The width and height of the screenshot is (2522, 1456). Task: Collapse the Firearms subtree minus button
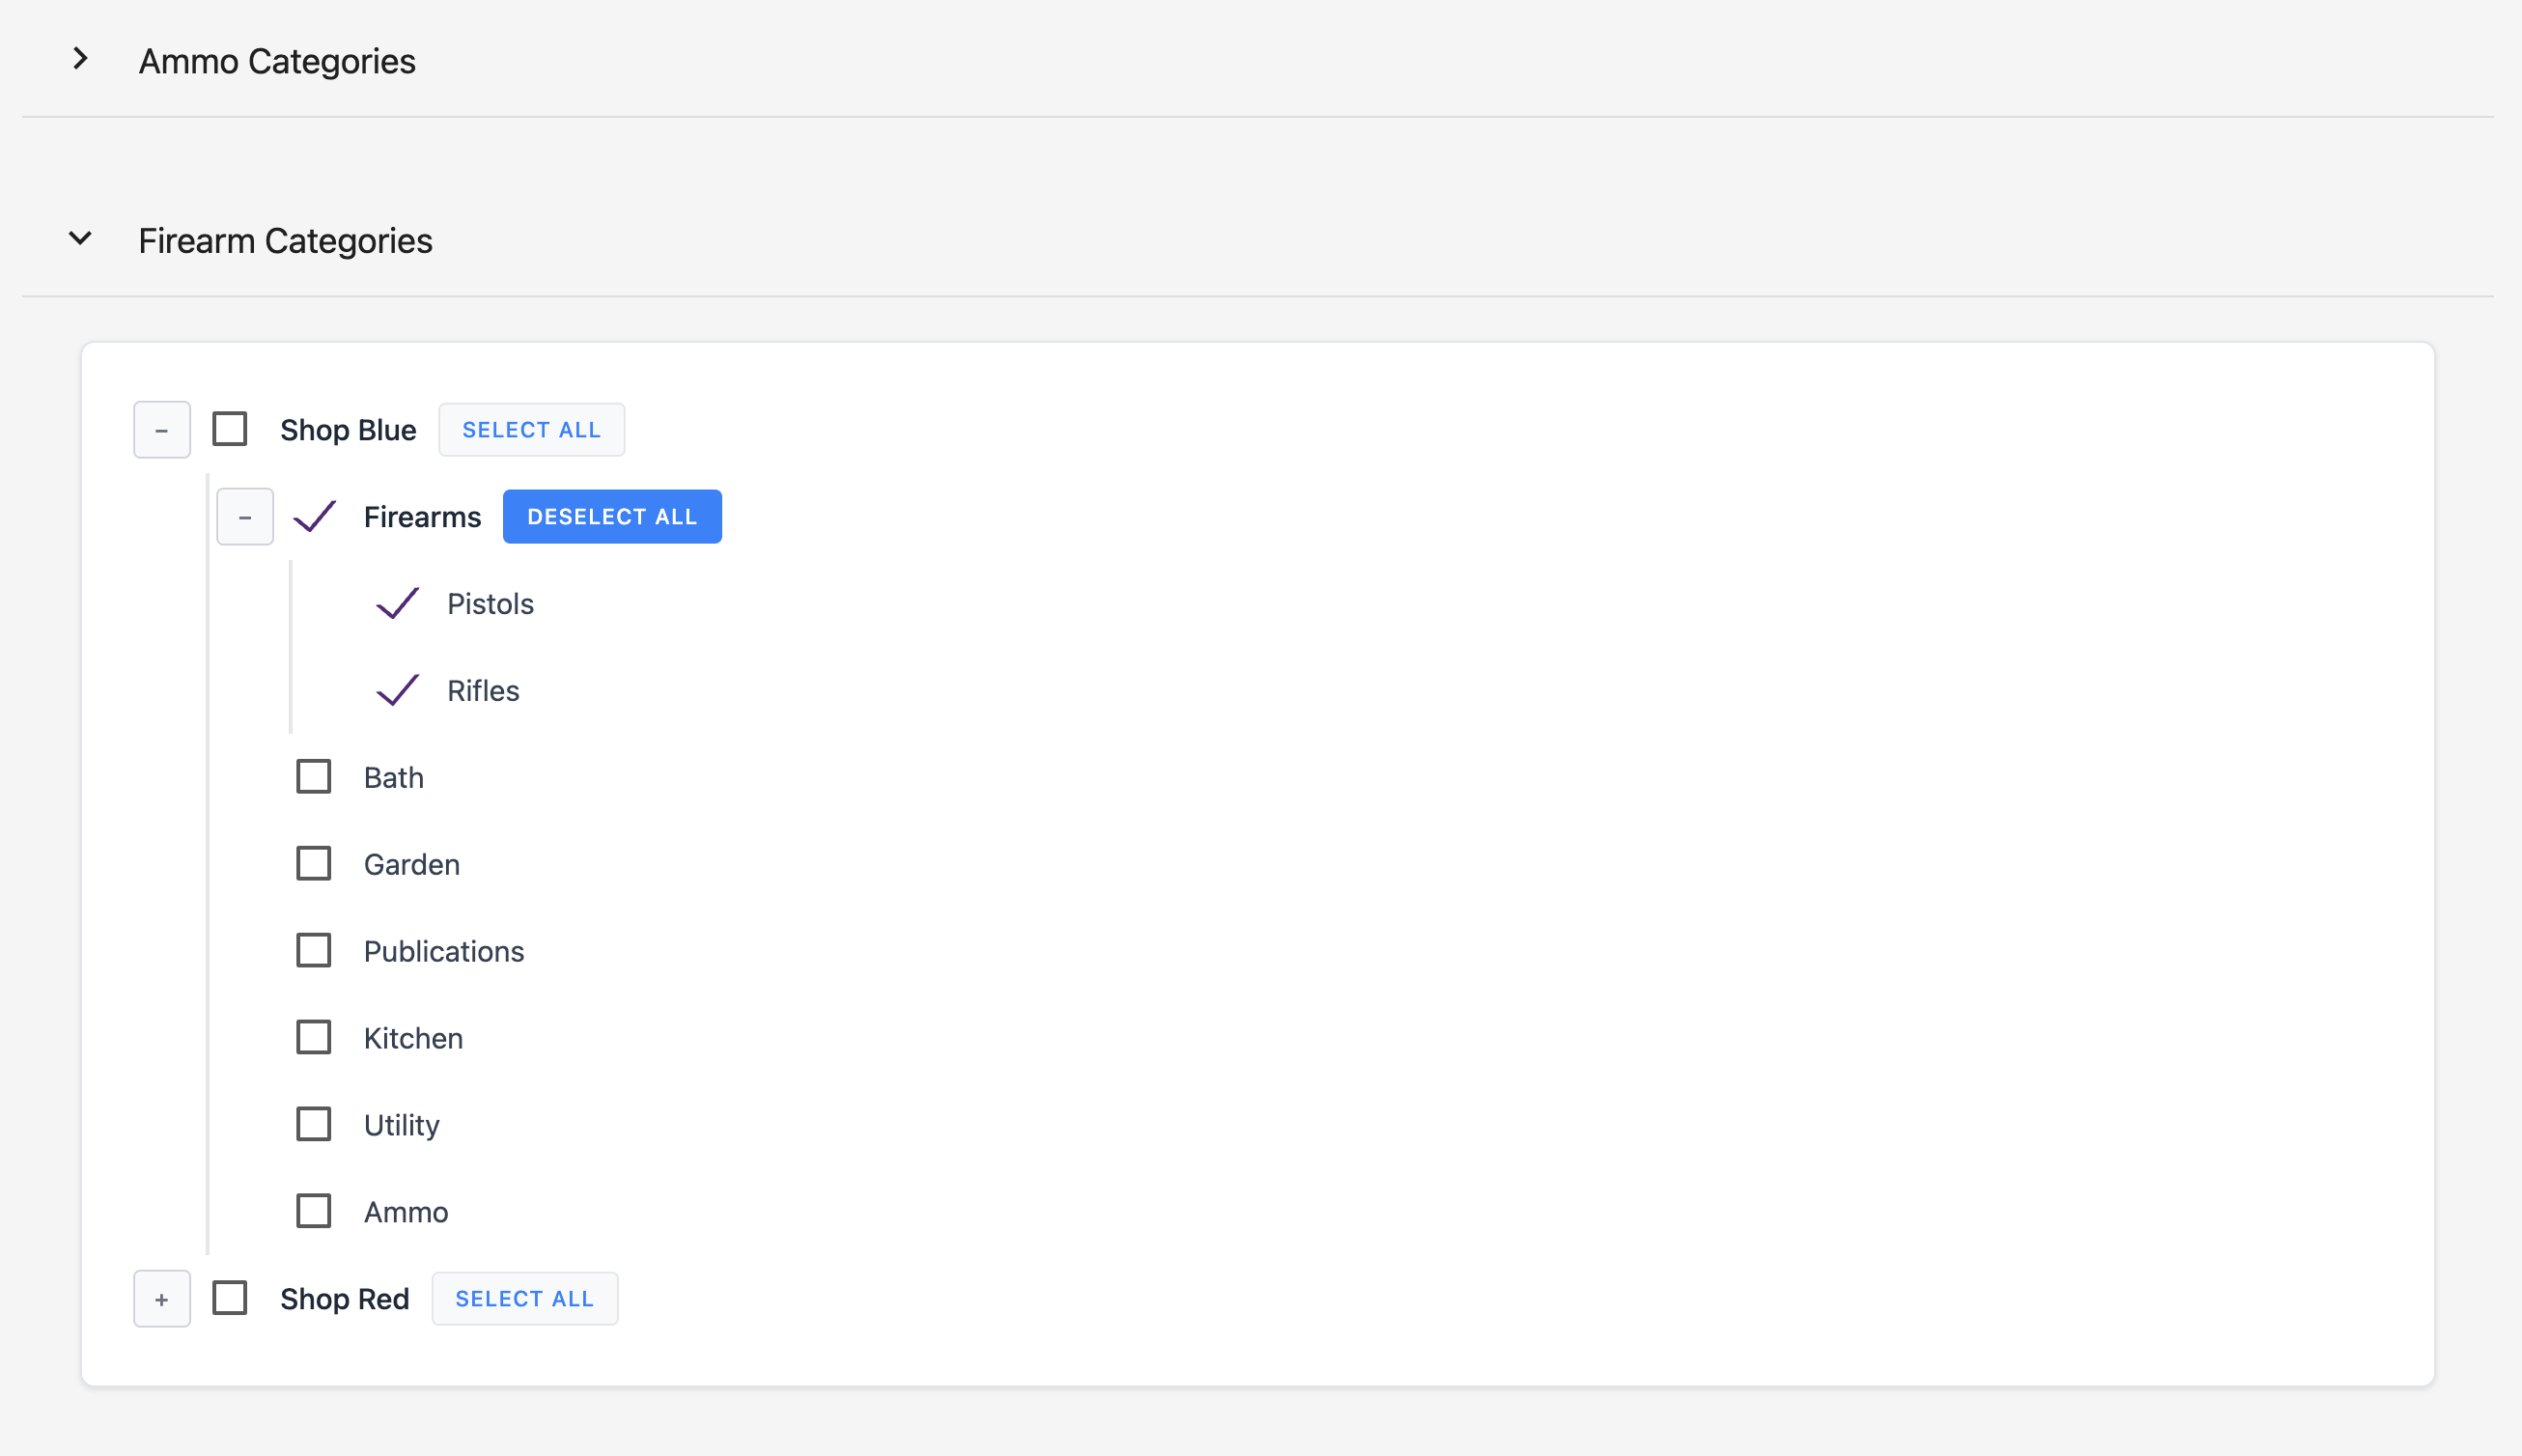245,517
